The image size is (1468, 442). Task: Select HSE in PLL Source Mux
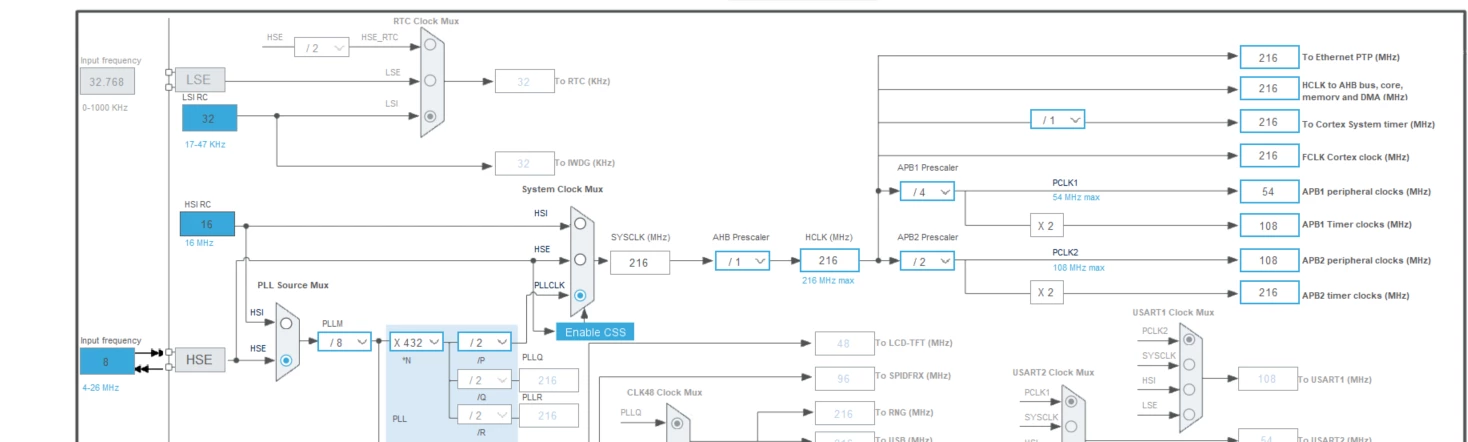tap(287, 359)
